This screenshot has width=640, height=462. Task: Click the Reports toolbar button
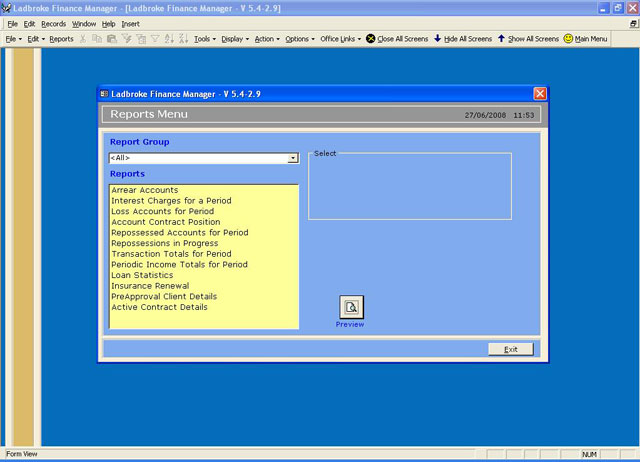click(61, 39)
